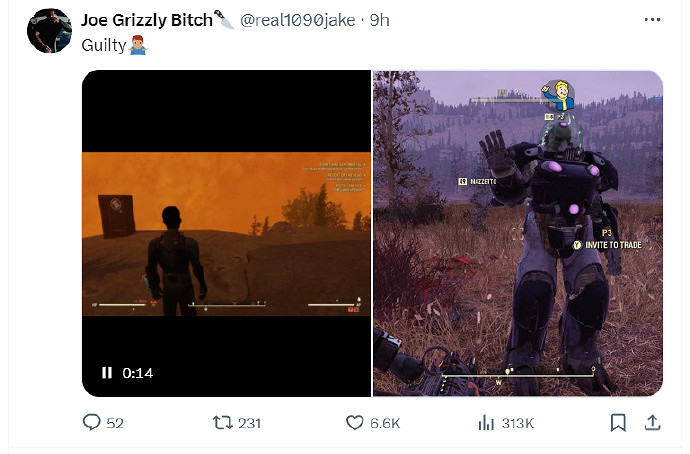
Task: Click the 6.6K likes count
Action: [385, 423]
